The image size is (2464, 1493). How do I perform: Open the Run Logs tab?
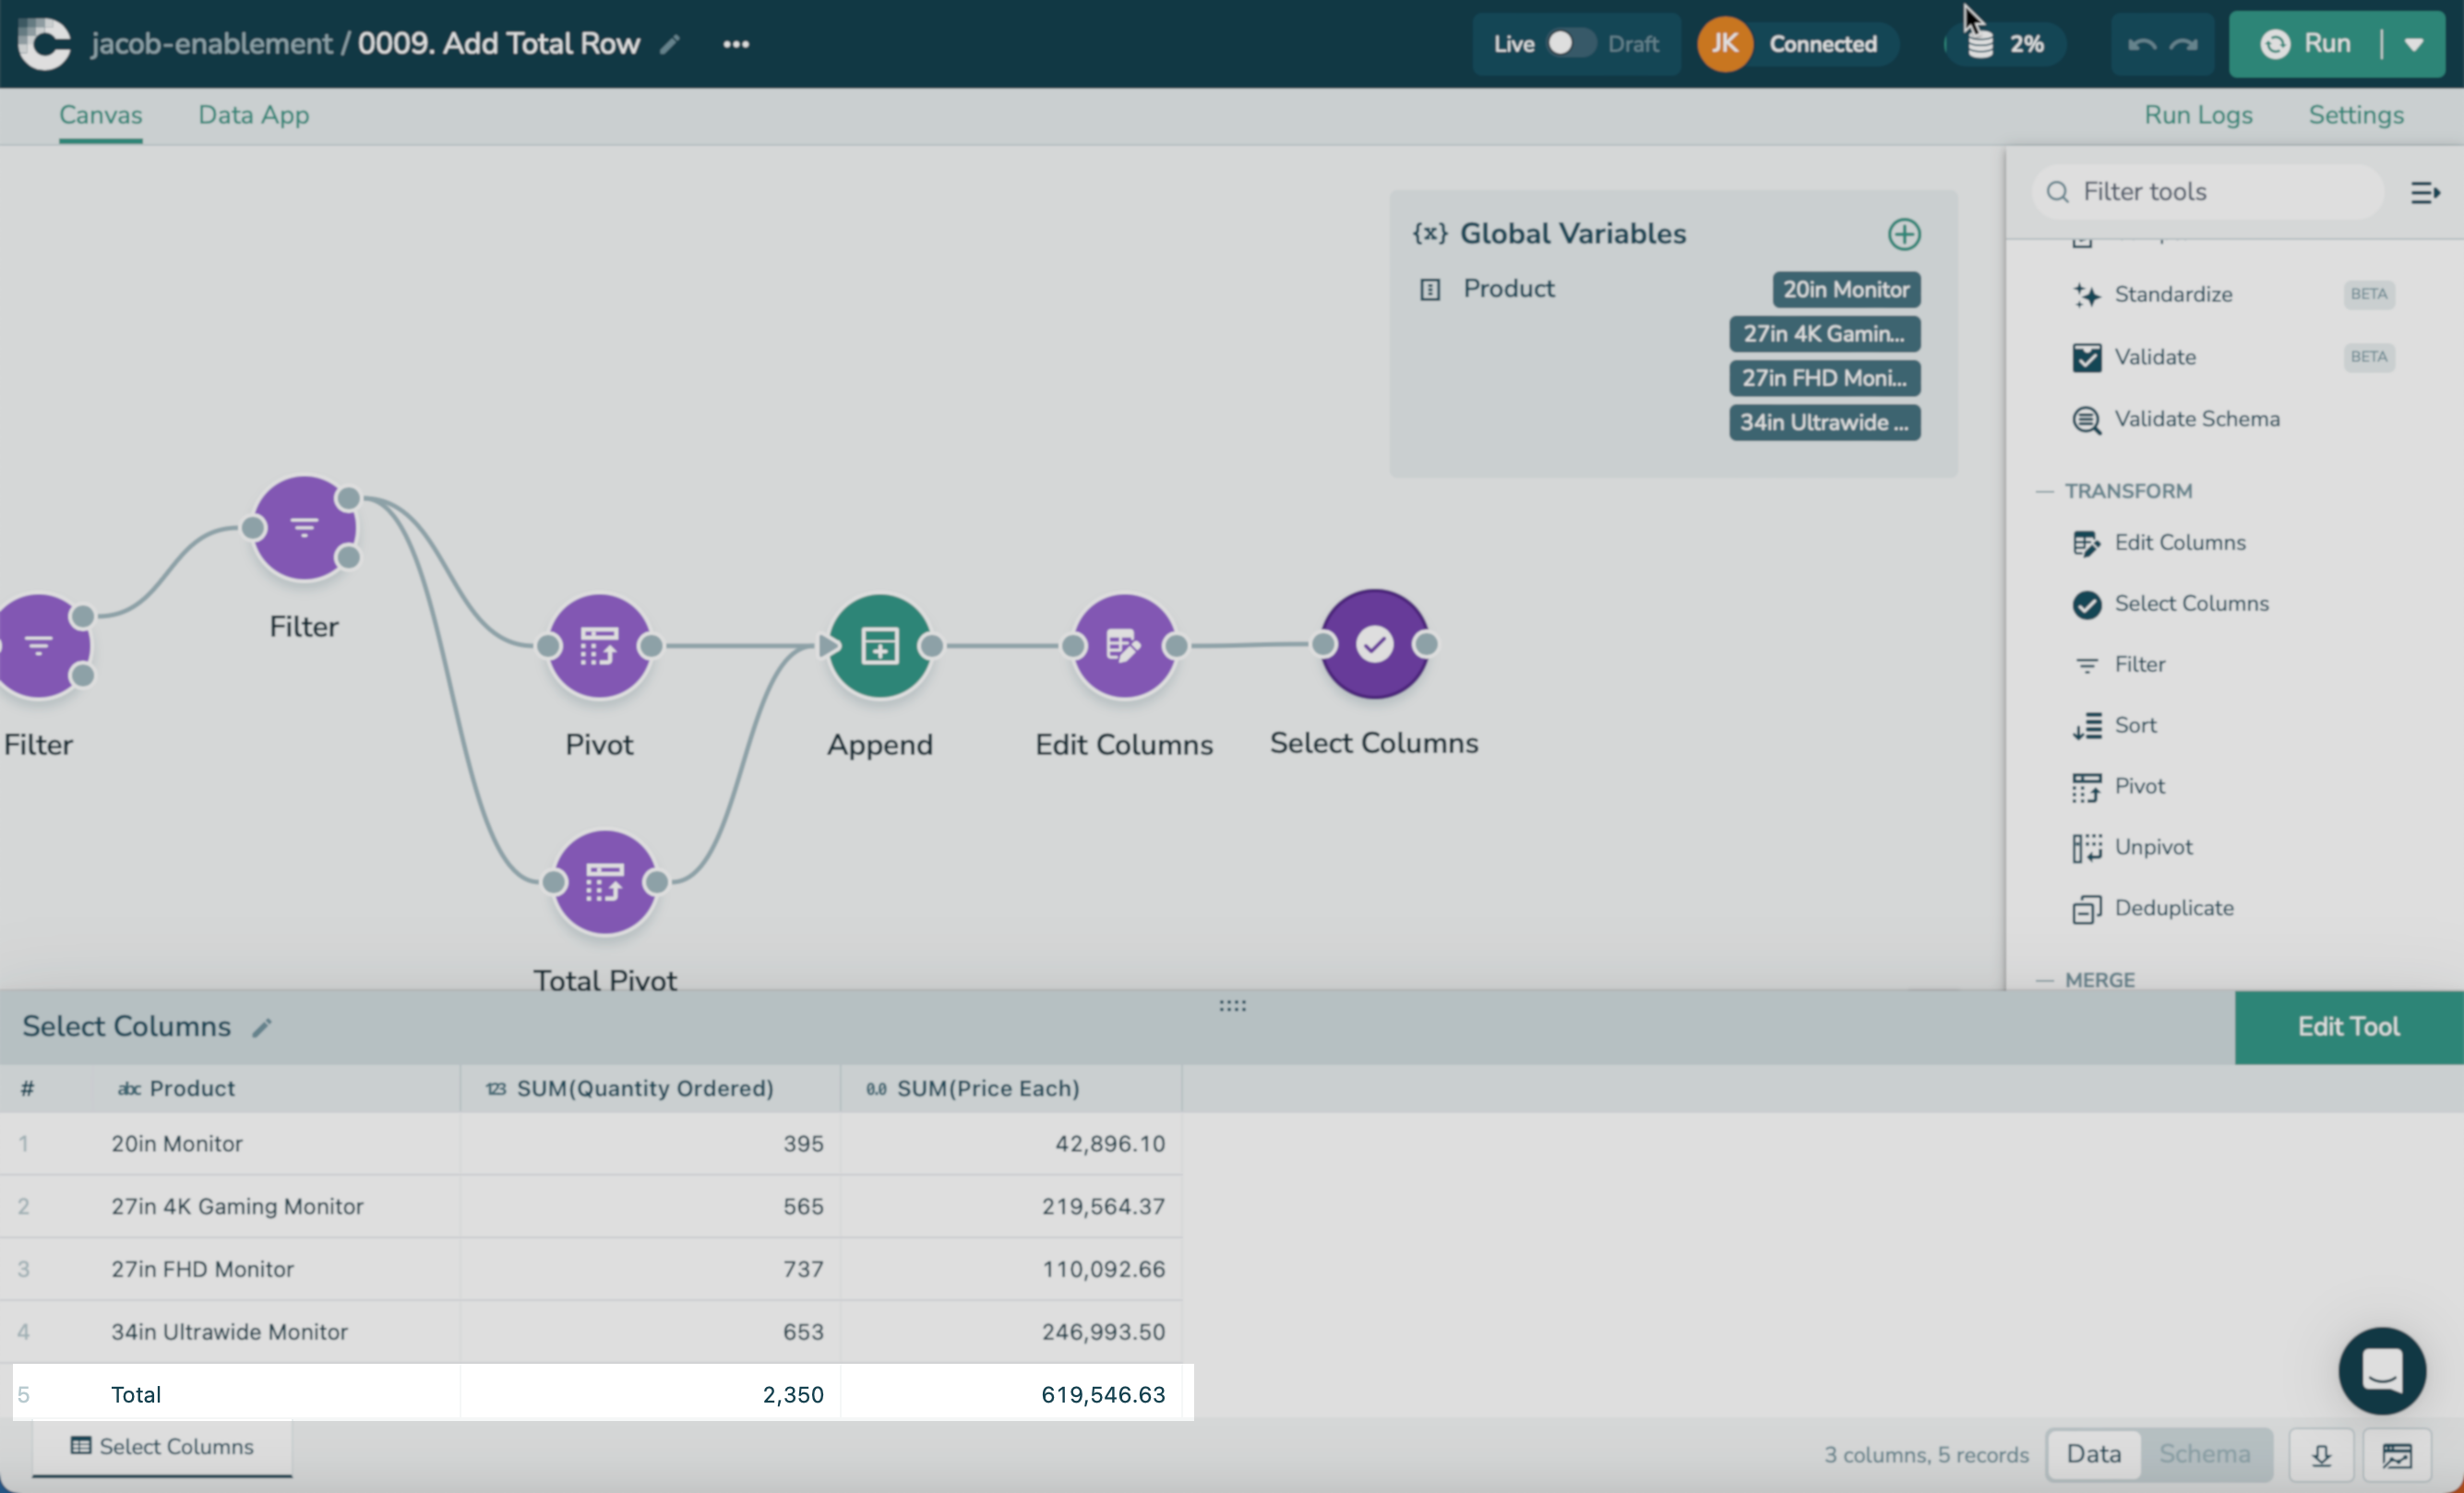point(2197,115)
